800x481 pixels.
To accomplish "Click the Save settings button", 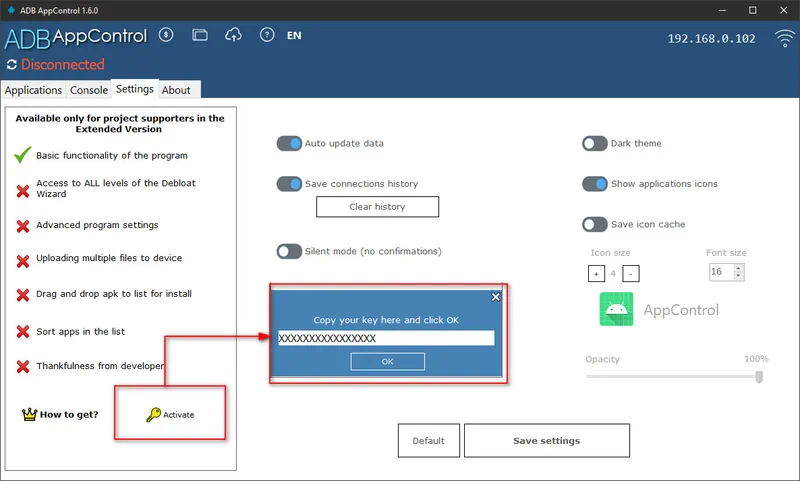I will coord(546,440).
